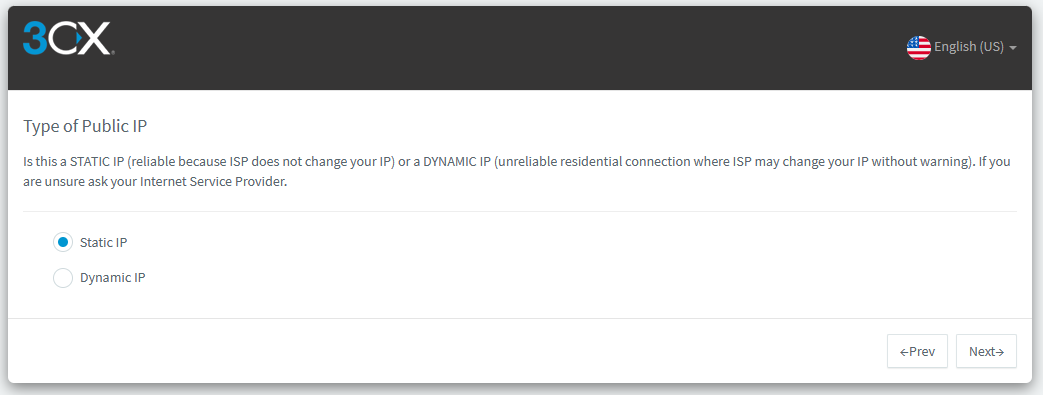Choose the Dynamic IP text label
This screenshot has width=1043, height=395.
point(112,277)
